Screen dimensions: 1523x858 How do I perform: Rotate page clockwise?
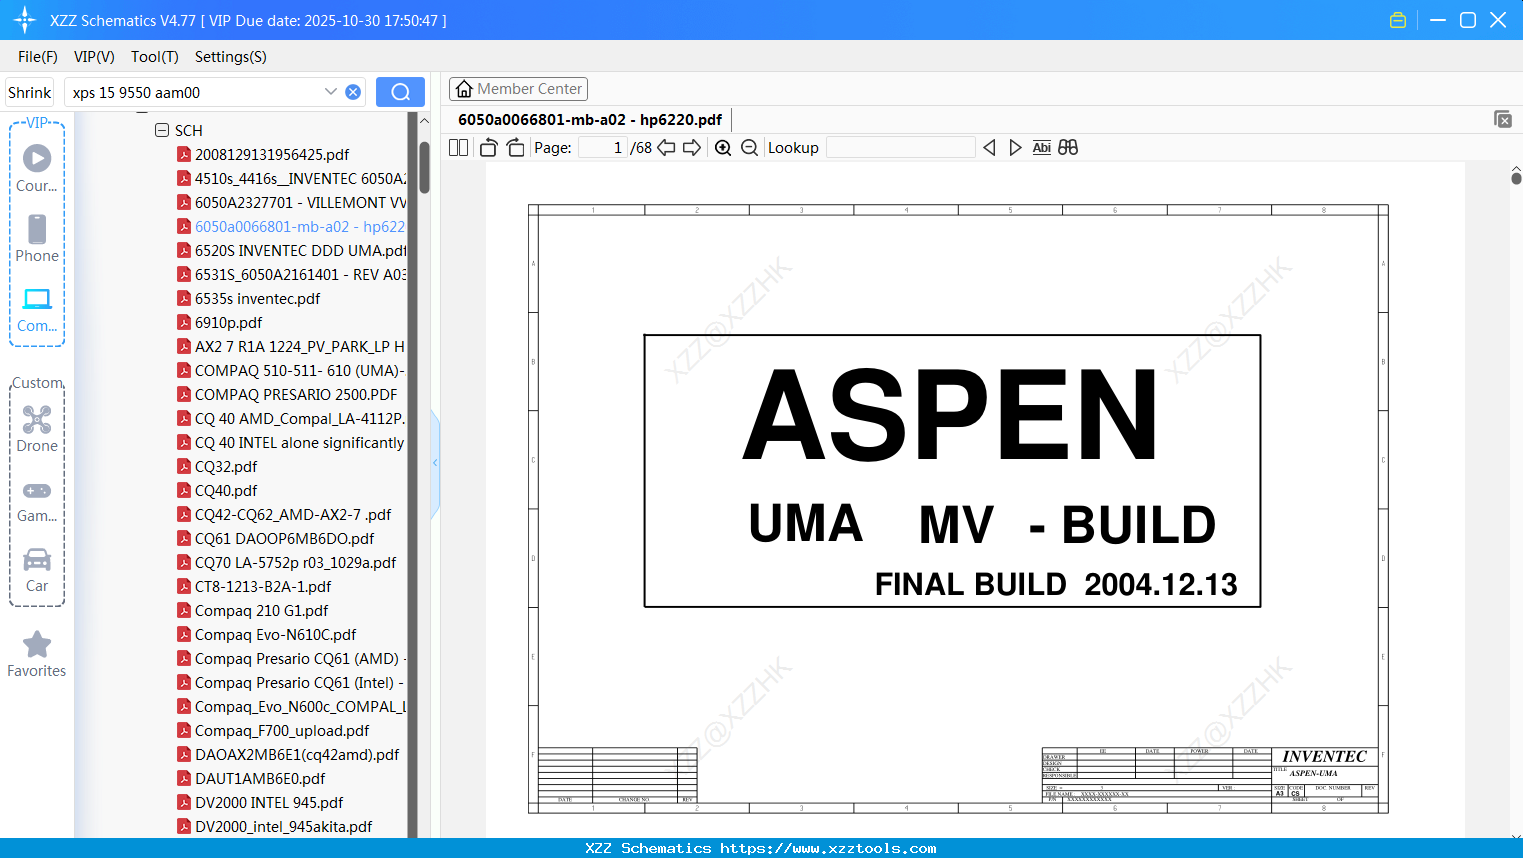pos(515,148)
